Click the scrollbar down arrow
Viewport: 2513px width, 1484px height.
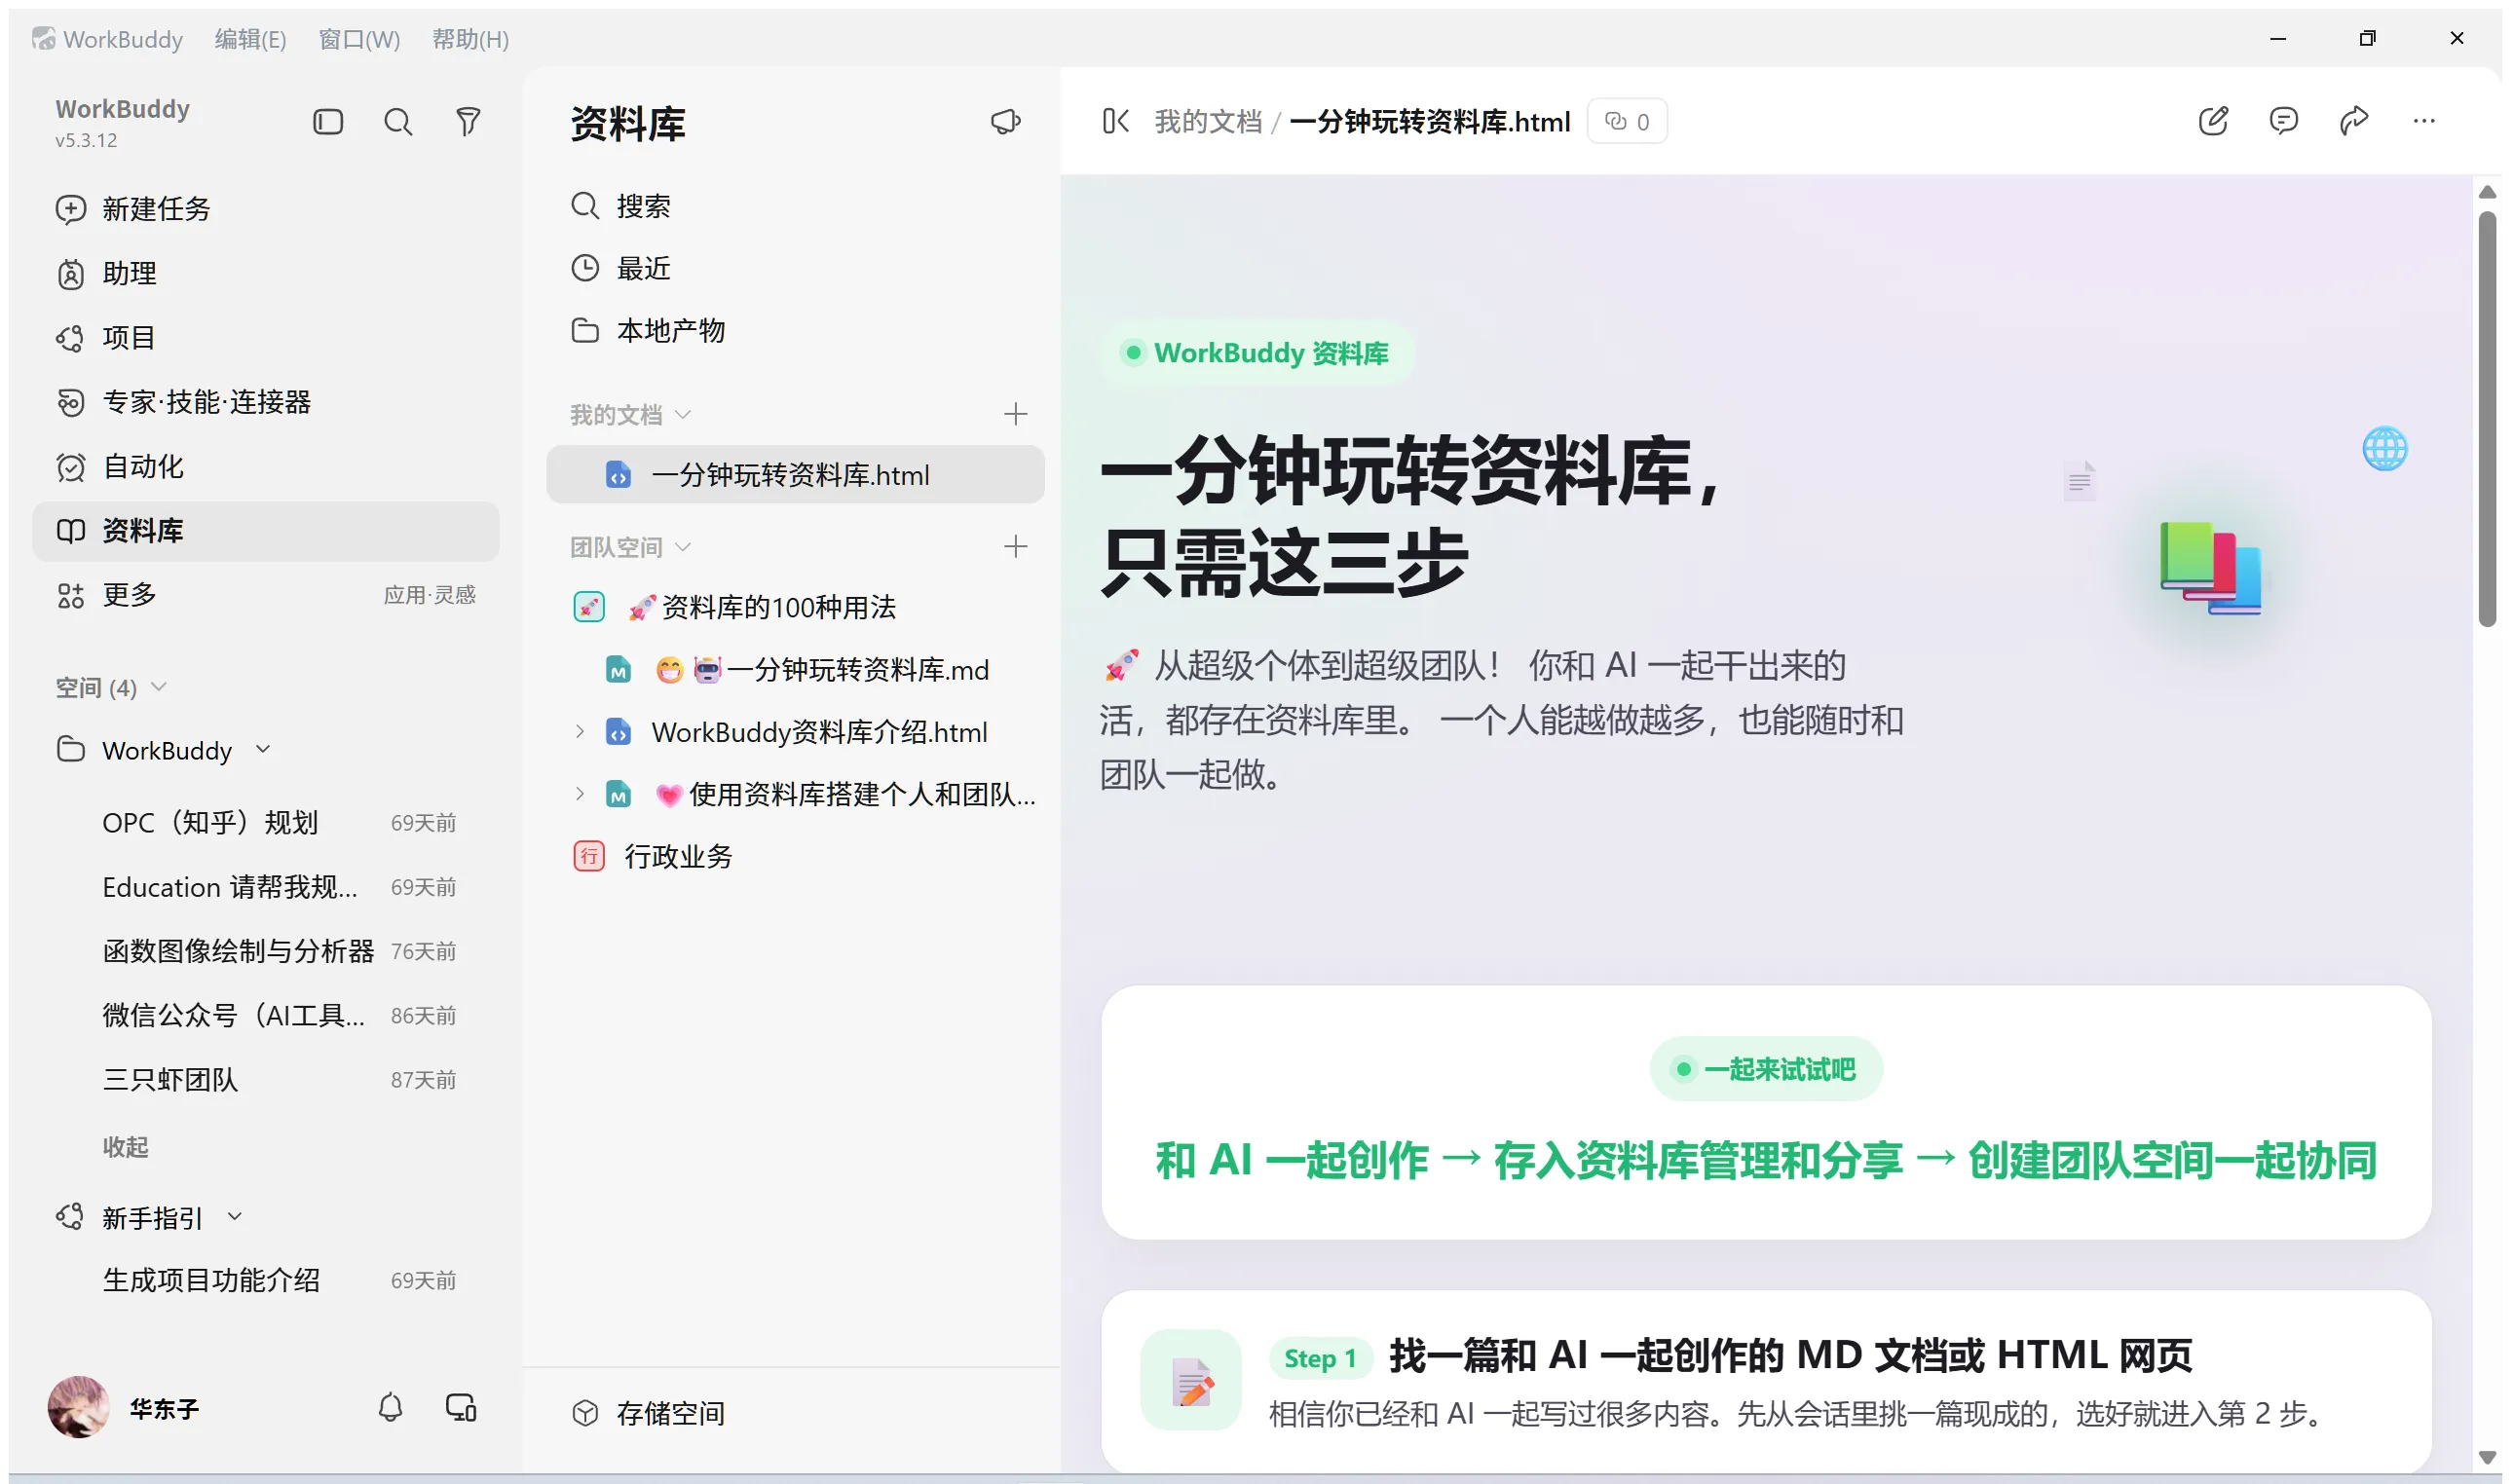click(2487, 1457)
